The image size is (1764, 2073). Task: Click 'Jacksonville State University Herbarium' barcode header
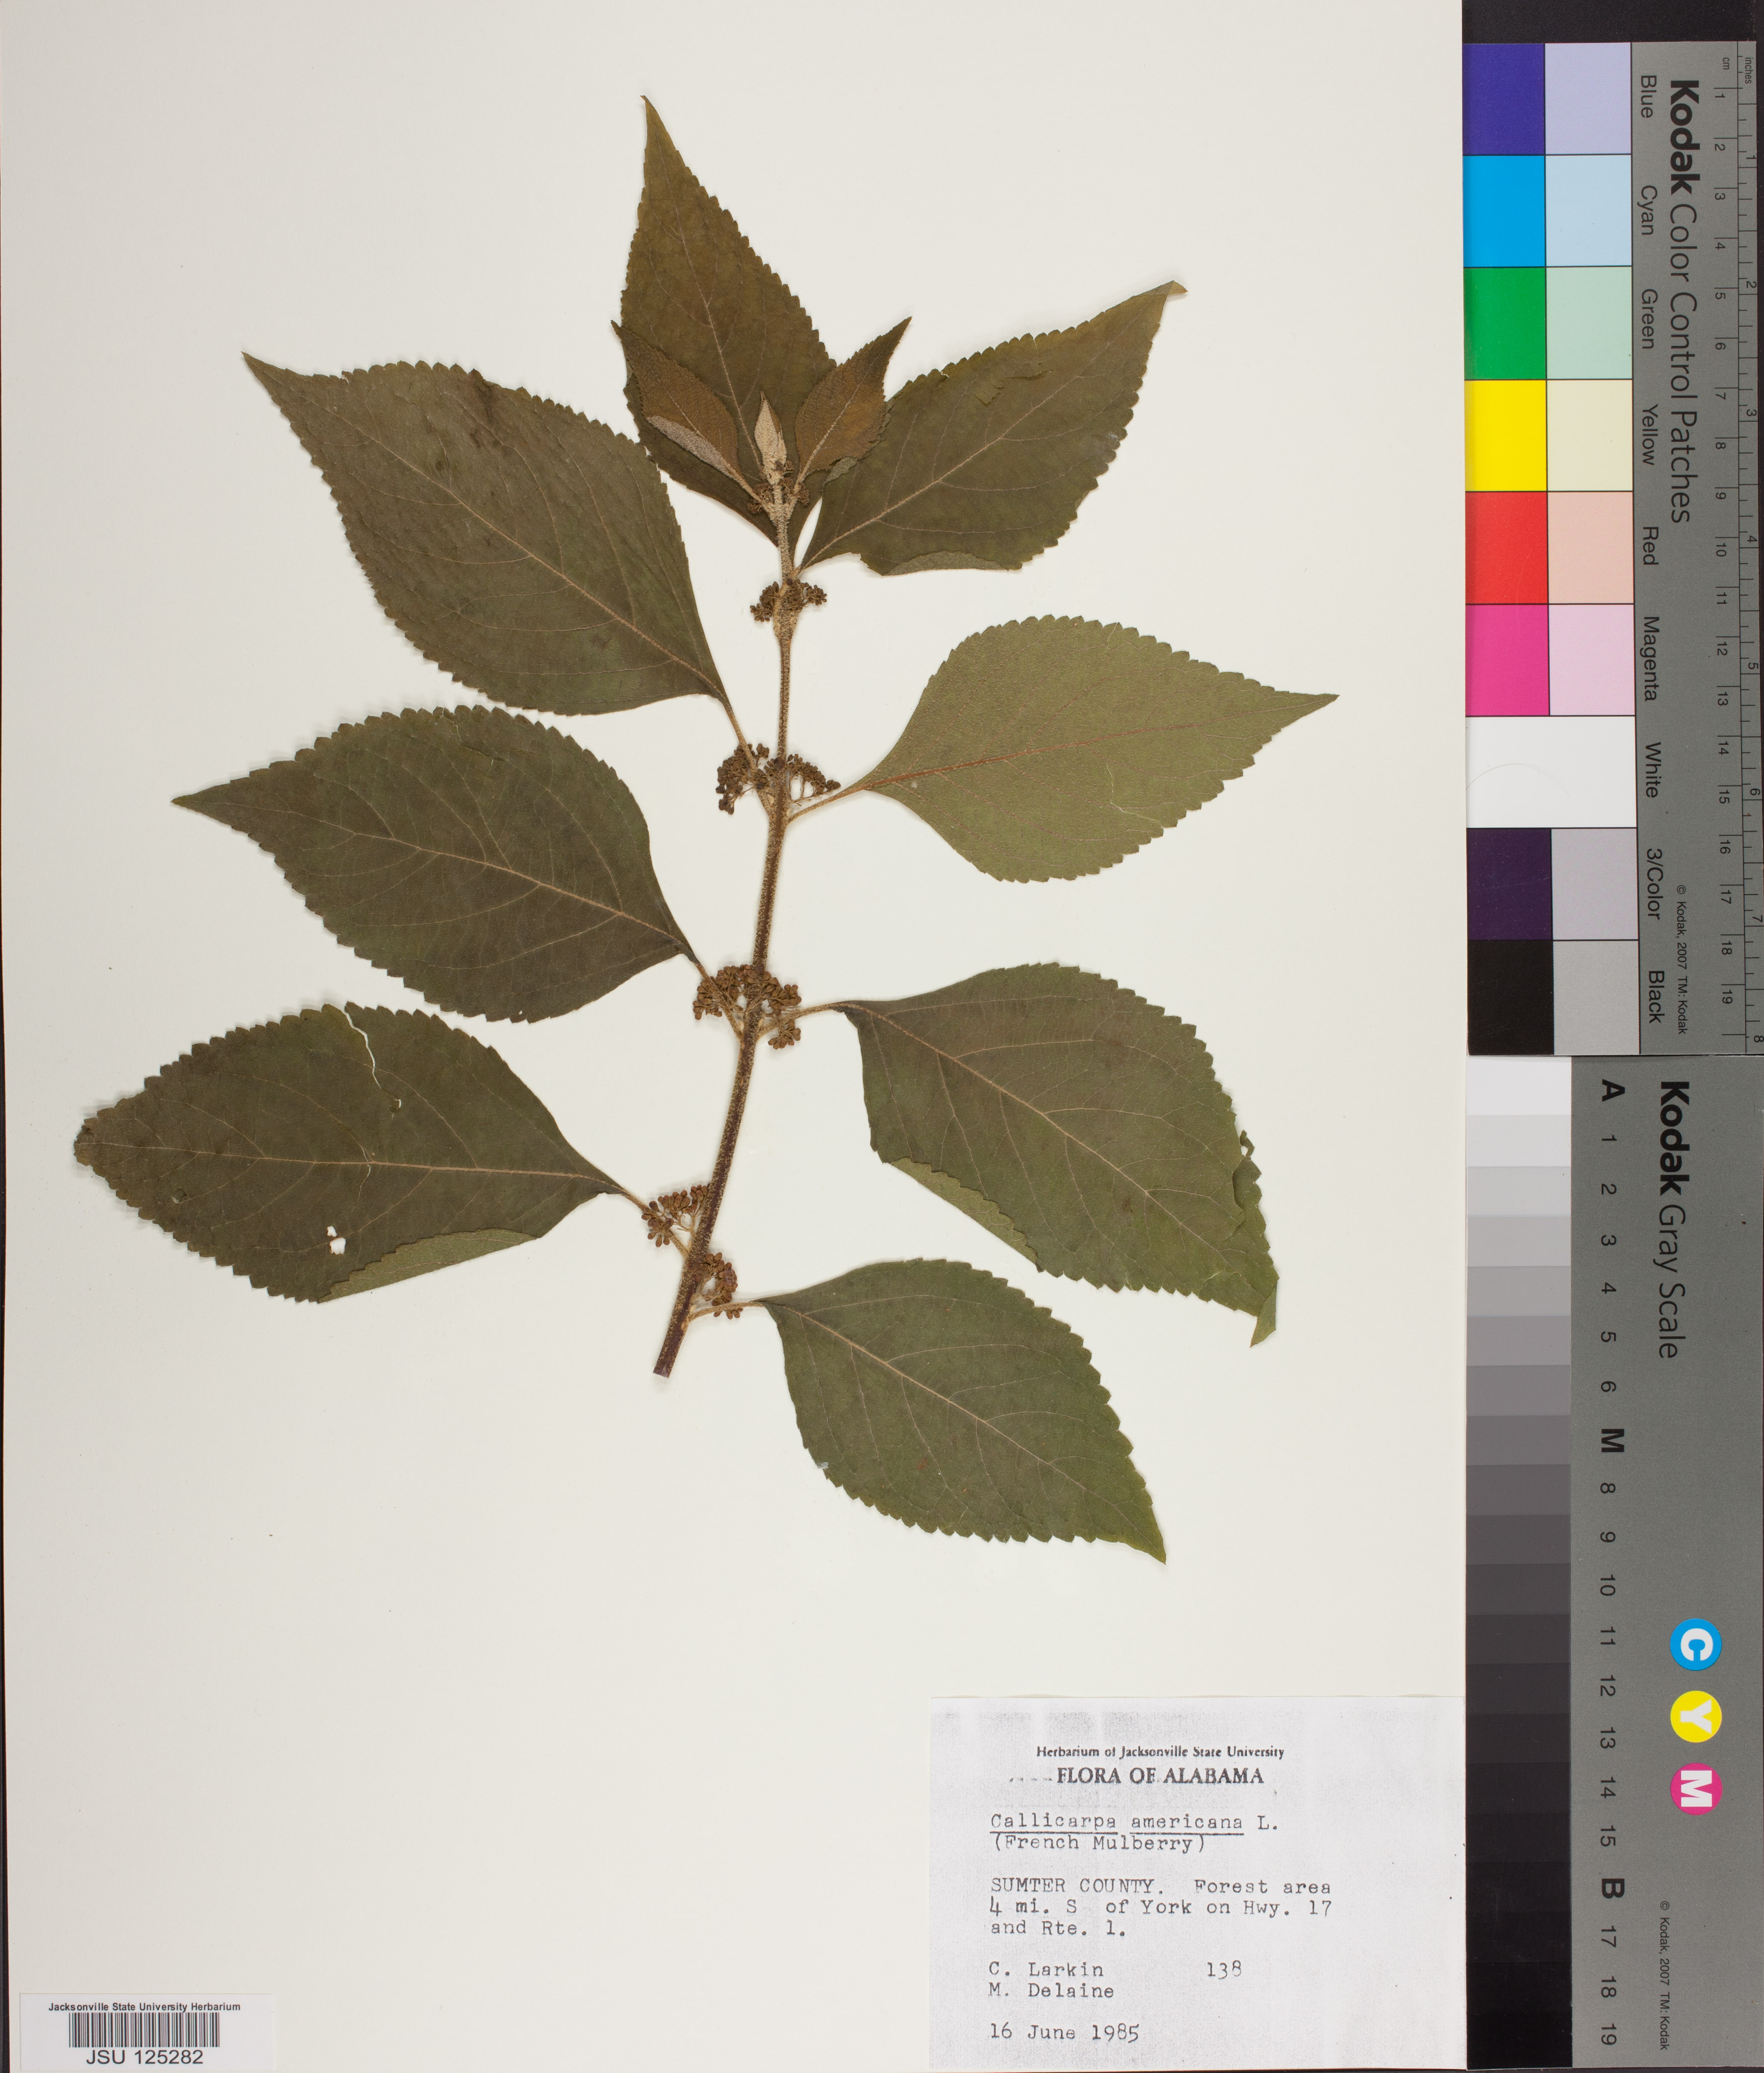(x=144, y=2006)
